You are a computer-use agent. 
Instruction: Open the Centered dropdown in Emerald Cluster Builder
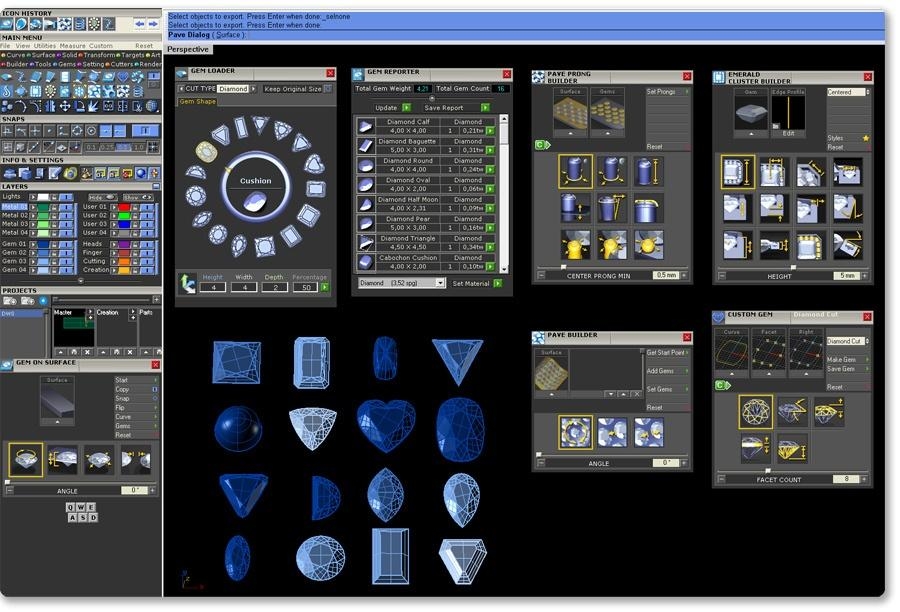pyautogui.click(x=847, y=92)
